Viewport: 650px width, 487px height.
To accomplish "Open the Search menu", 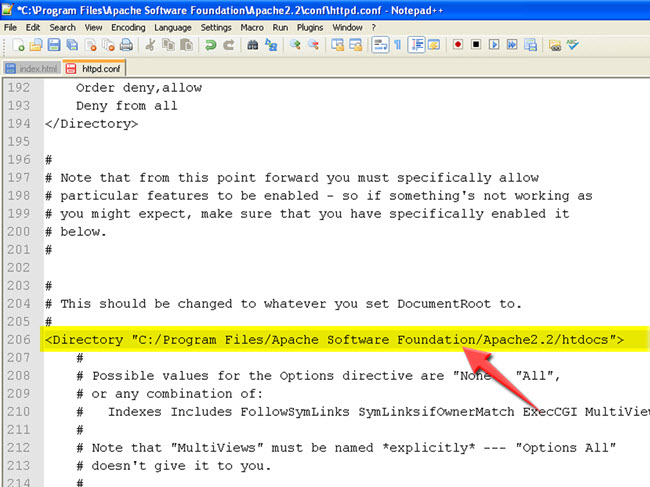I will [x=63, y=27].
